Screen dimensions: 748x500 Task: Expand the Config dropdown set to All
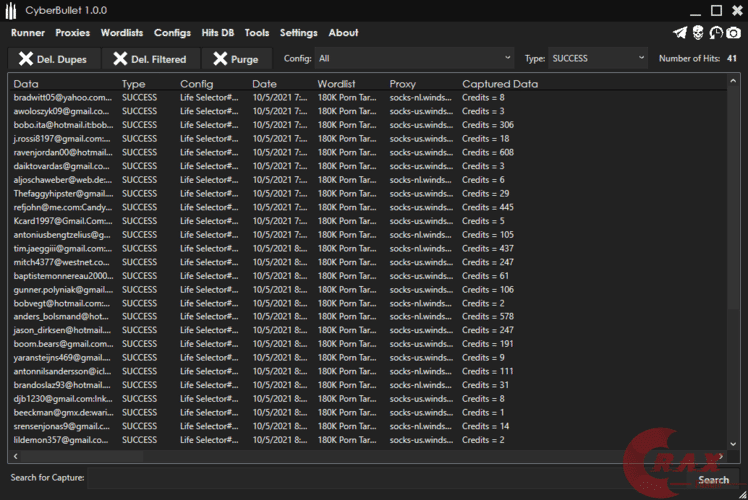click(414, 58)
